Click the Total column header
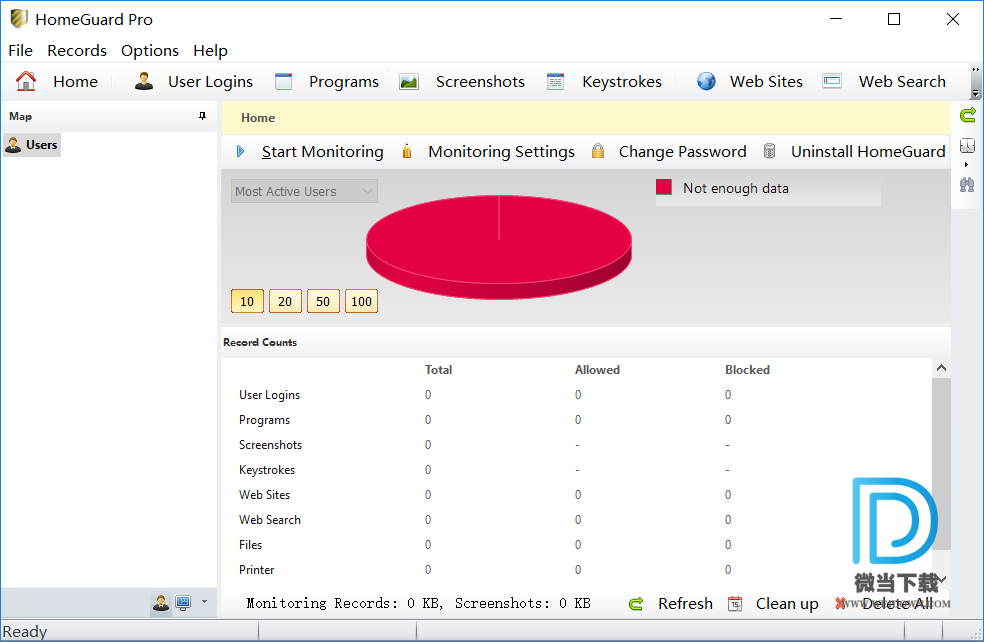 click(438, 370)
